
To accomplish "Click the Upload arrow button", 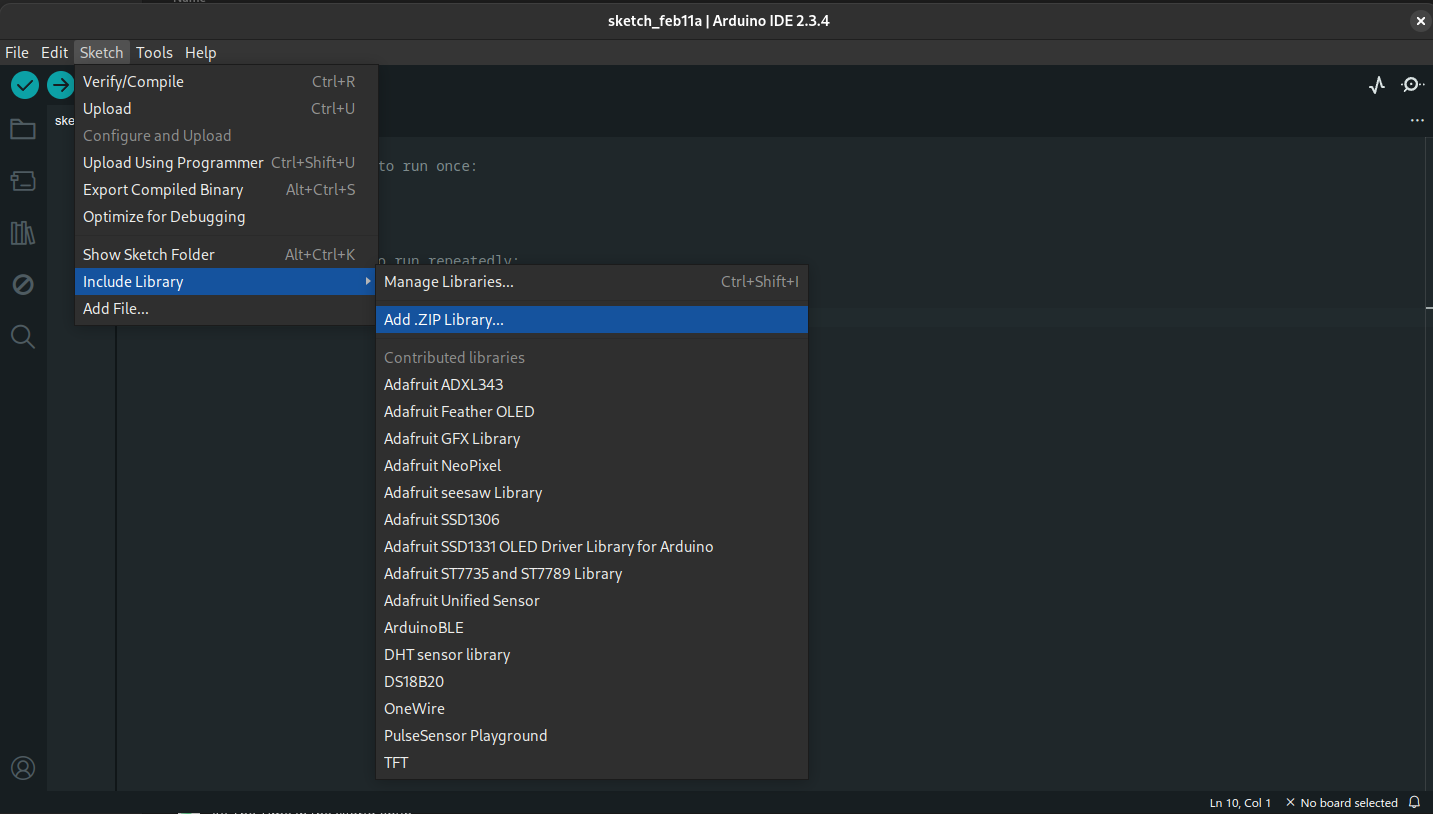I will [x=61, y=85].
